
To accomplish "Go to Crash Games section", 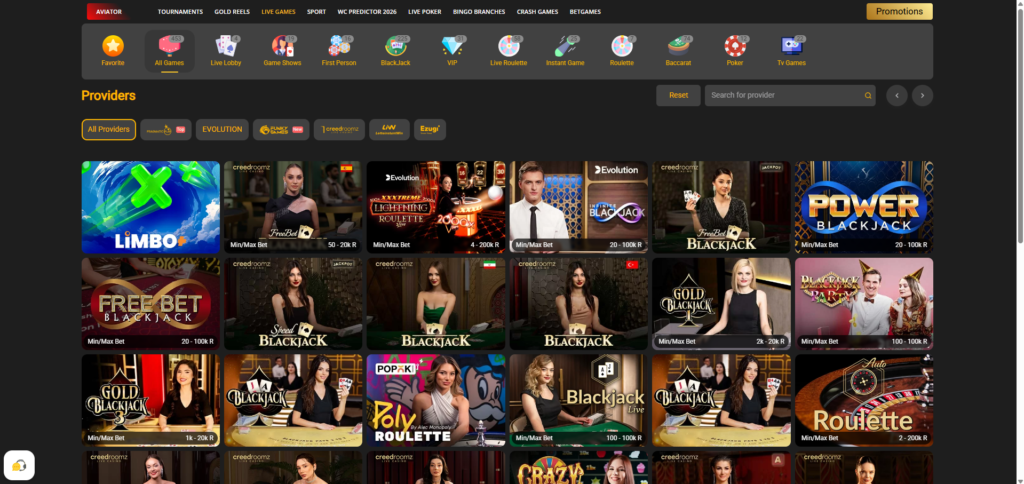I will click(537, 12).
